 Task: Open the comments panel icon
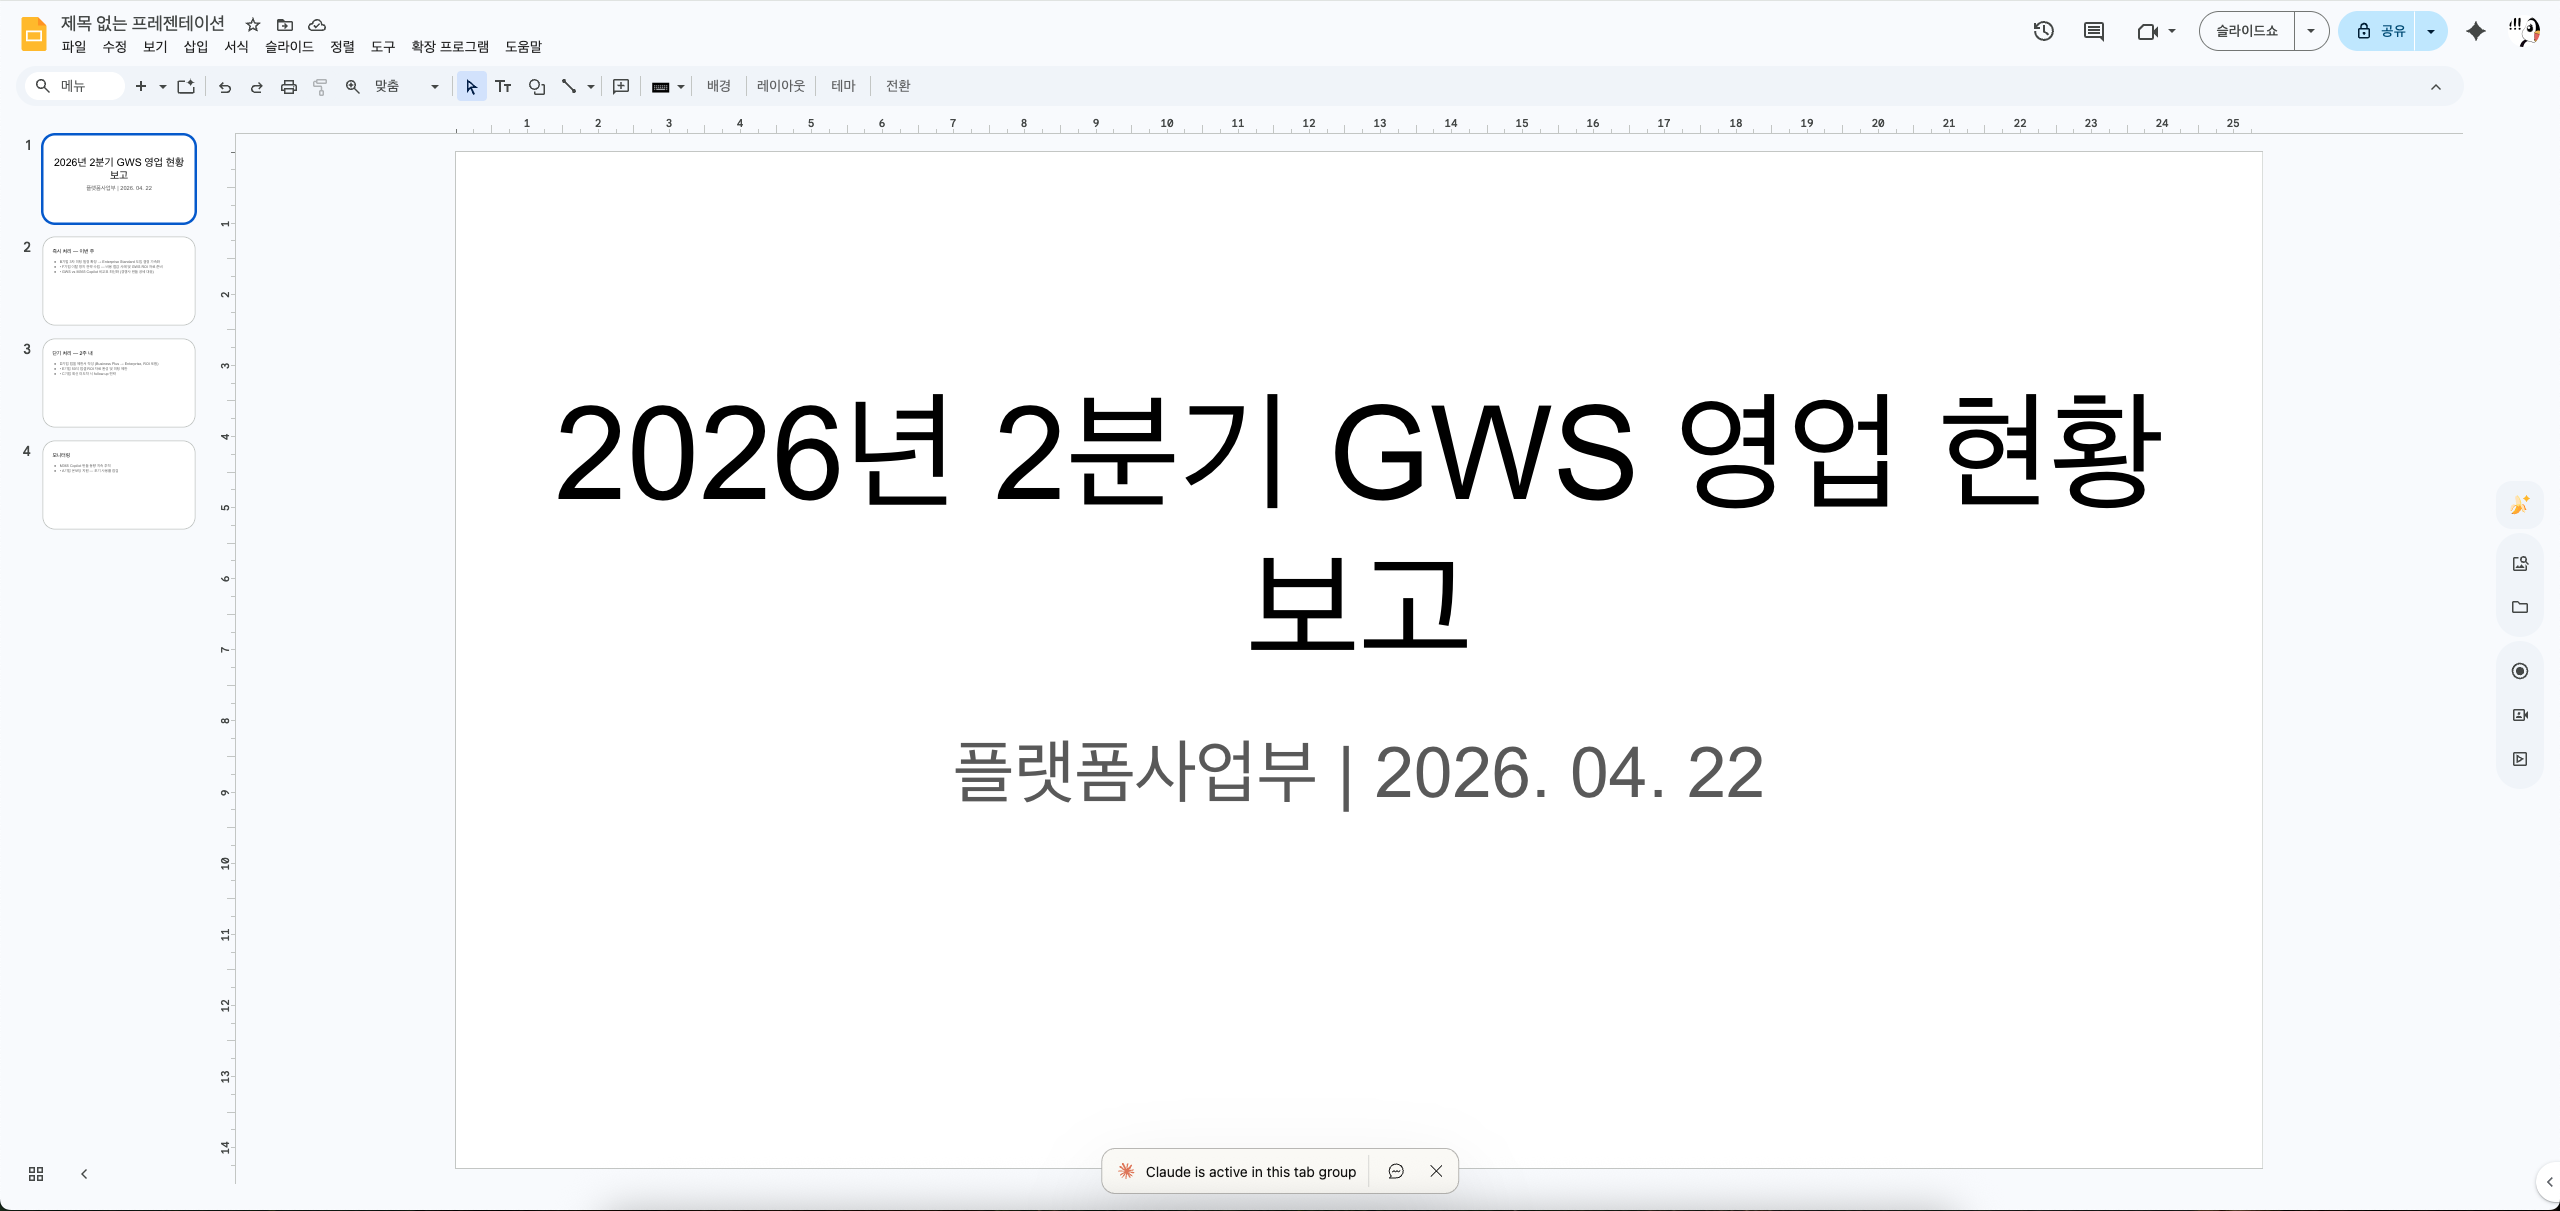click(2093, 31)
